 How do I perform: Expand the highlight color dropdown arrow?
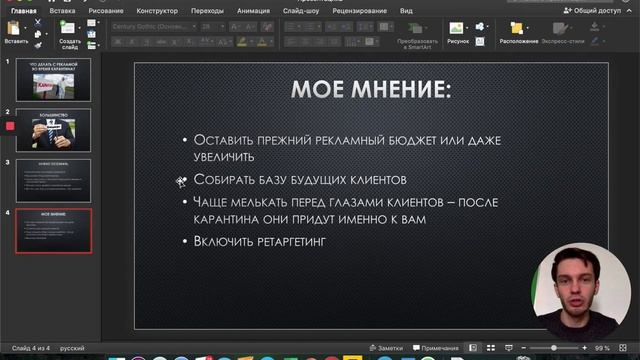click(x=251, y=42)
